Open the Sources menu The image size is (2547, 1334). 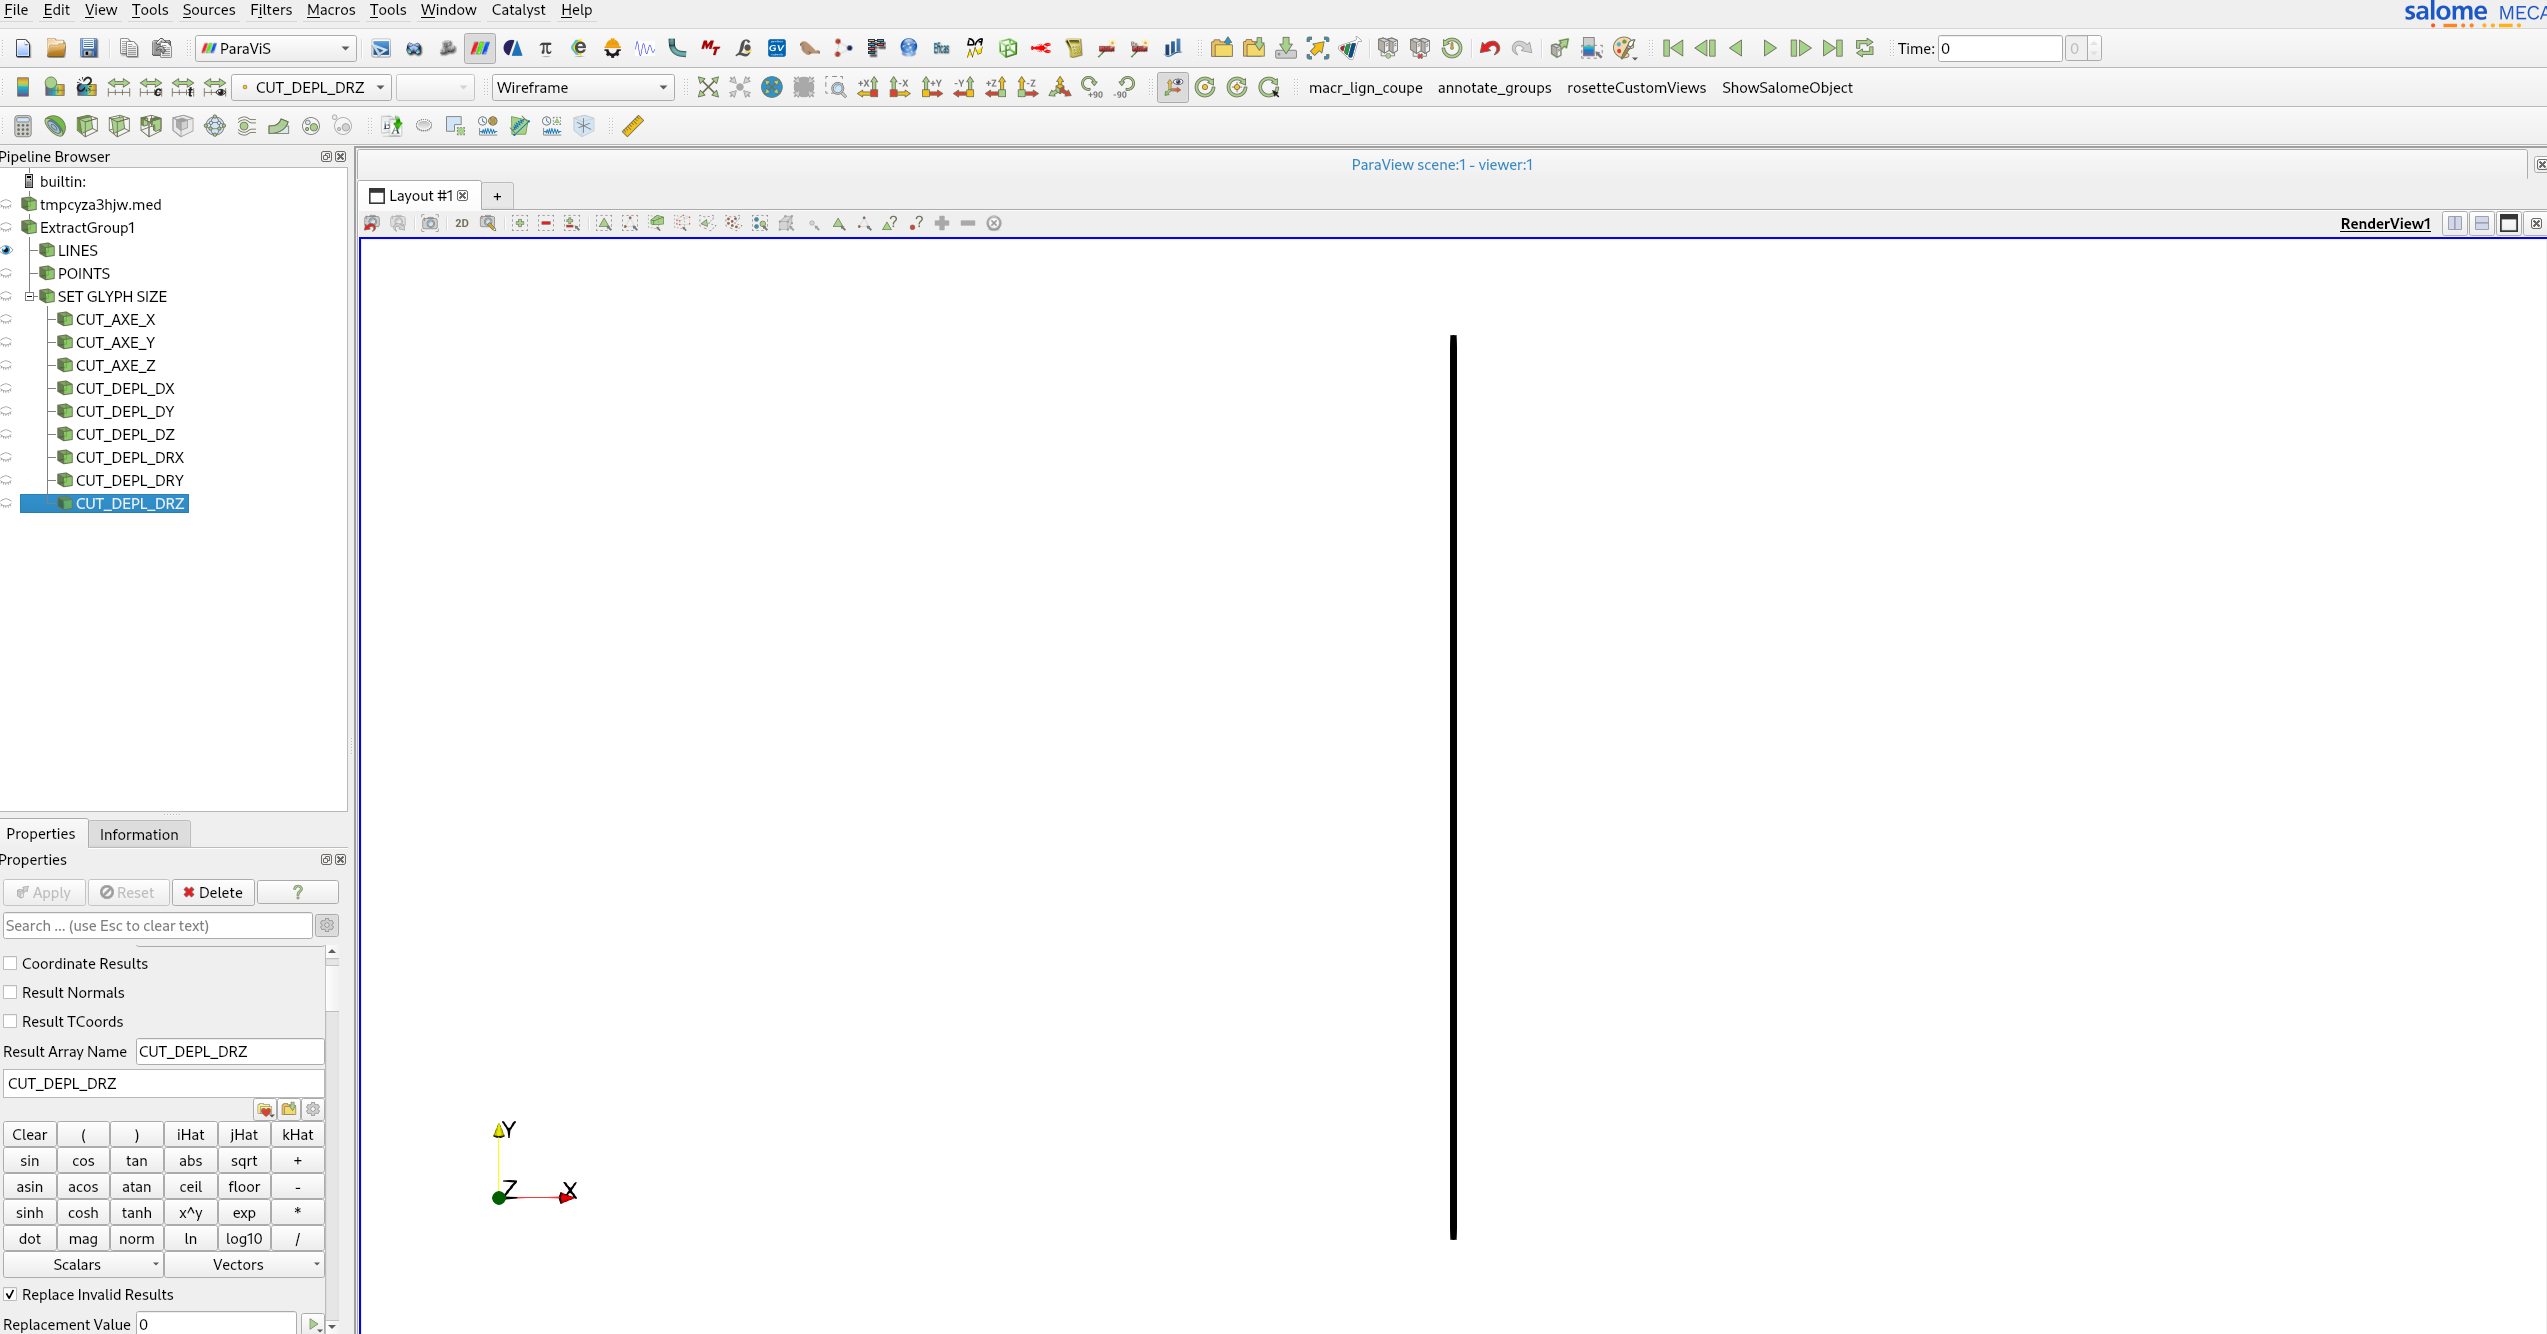209,10
